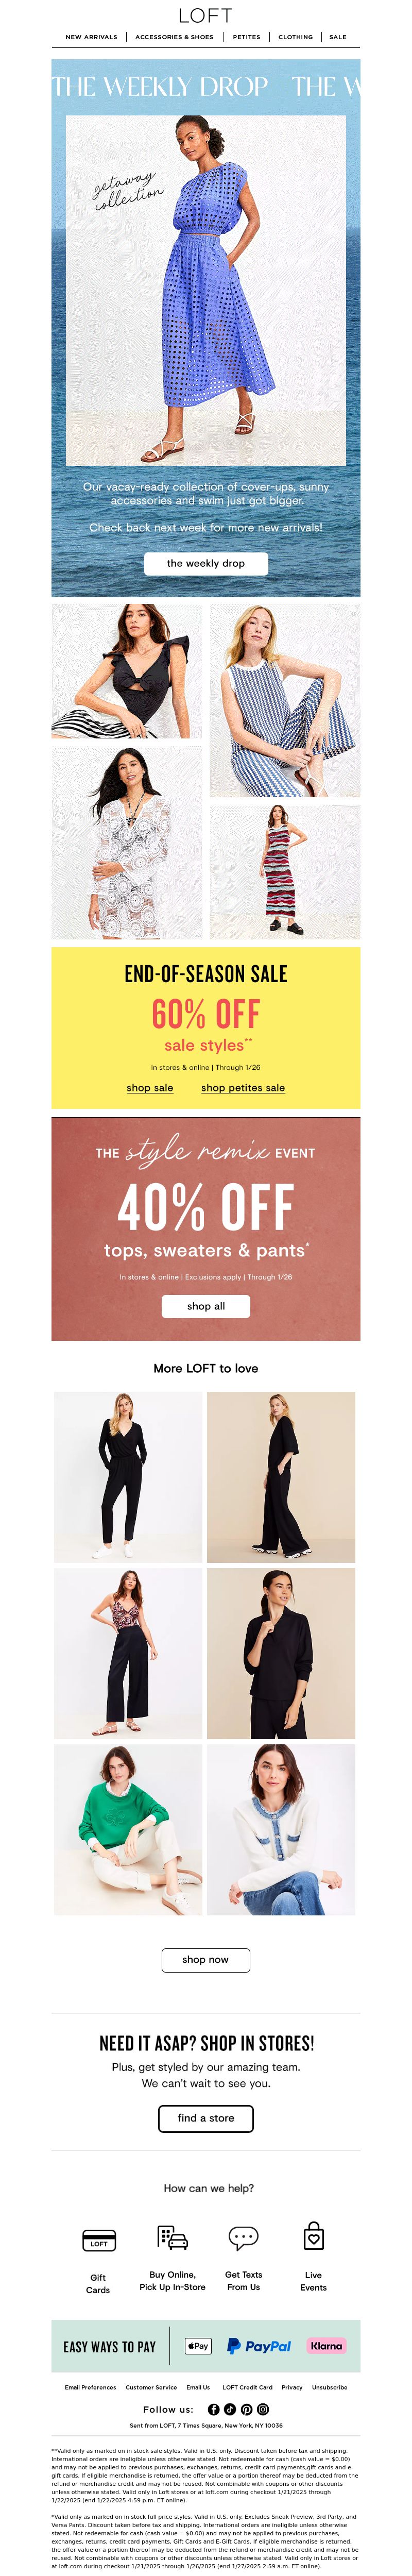Click the find a store button
This screenshot has height=2576, width=412.
coord(206,2118)
